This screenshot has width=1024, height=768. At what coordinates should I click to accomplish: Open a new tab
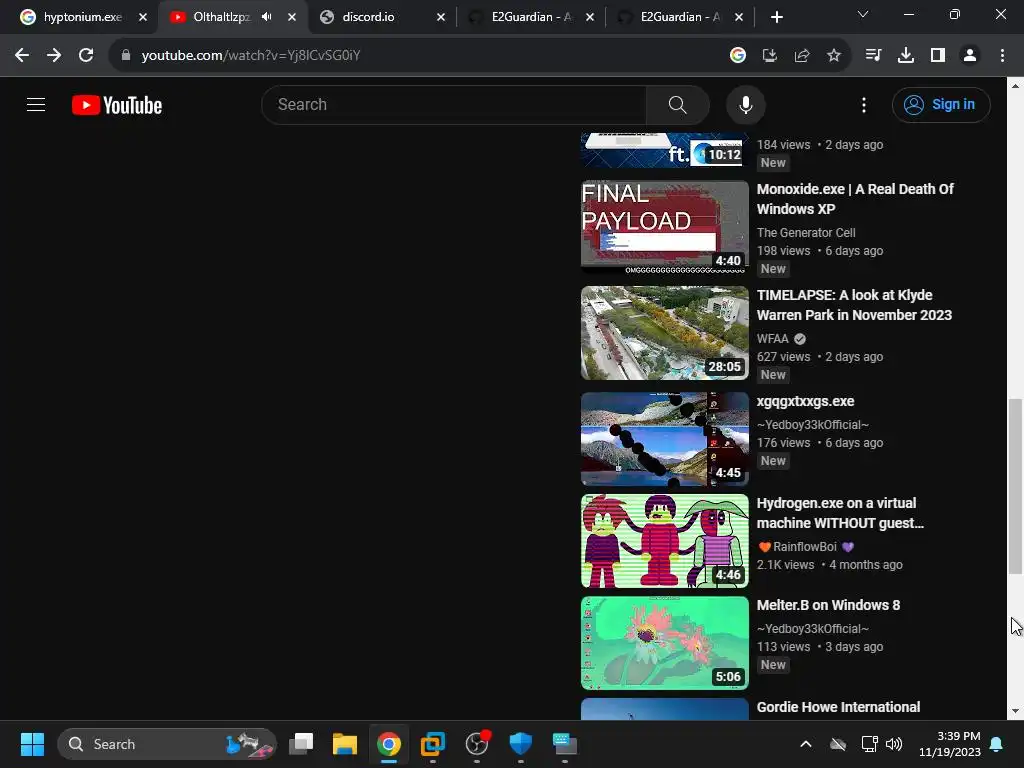tap(776, 17)
